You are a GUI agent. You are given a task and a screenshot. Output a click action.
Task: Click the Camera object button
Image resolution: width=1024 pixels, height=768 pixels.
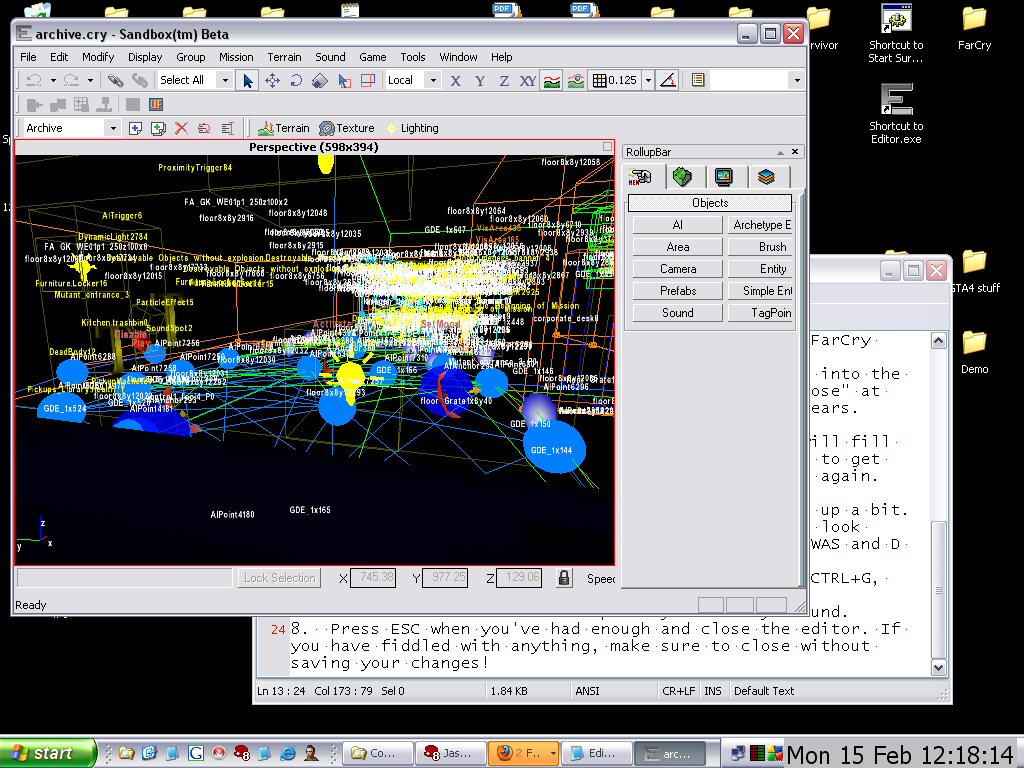tap(678, 269)
